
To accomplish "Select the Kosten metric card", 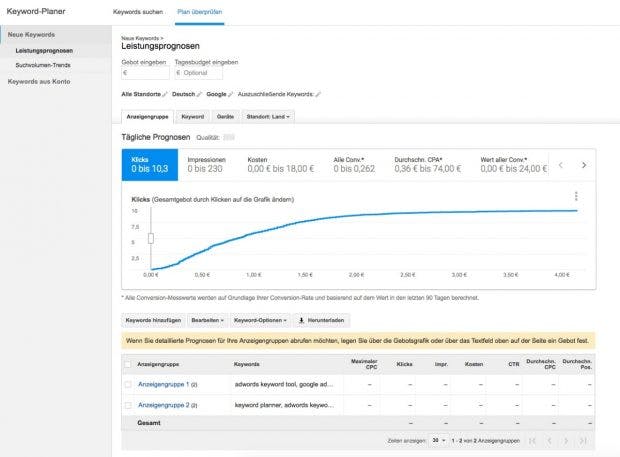I will [x=281, y=165].
